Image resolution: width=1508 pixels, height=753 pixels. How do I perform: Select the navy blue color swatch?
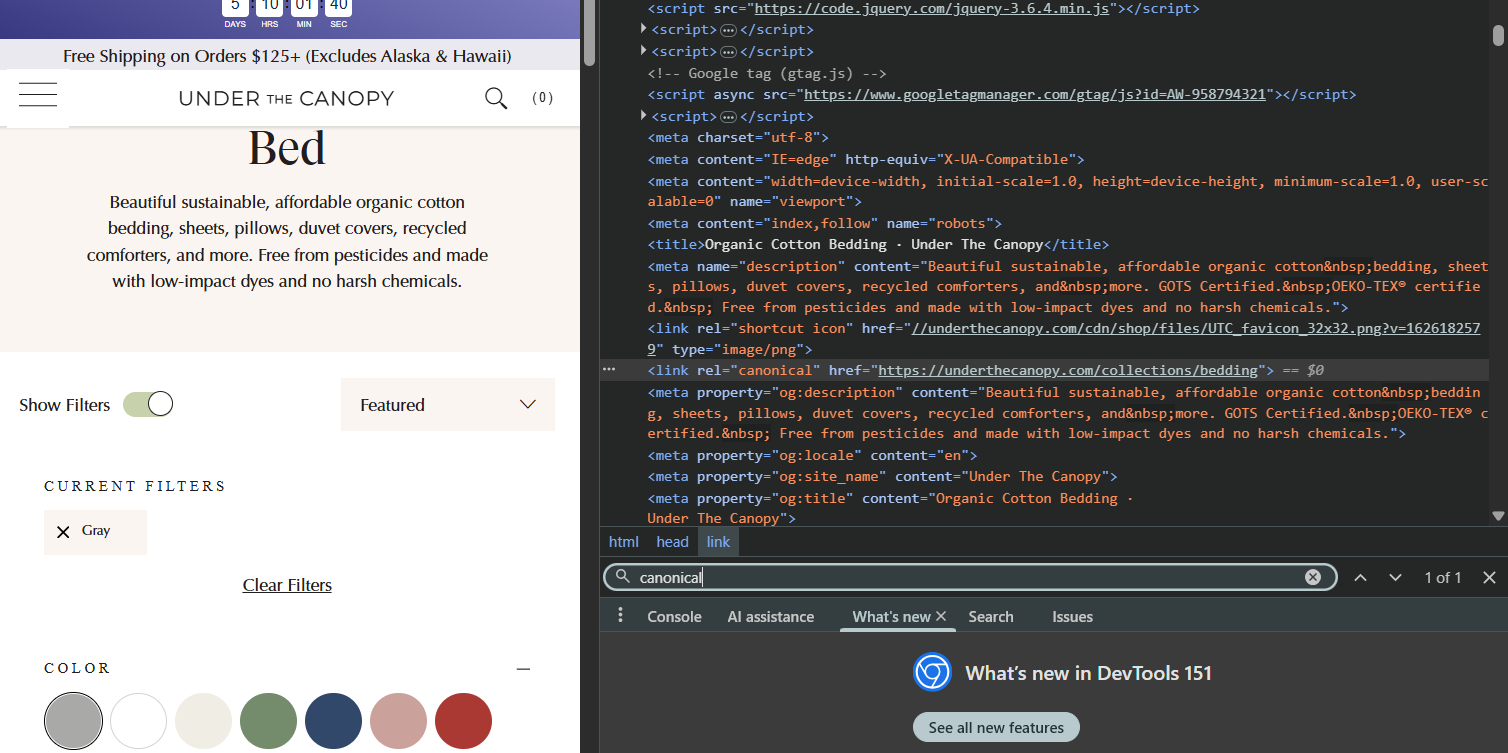(333, 721)
